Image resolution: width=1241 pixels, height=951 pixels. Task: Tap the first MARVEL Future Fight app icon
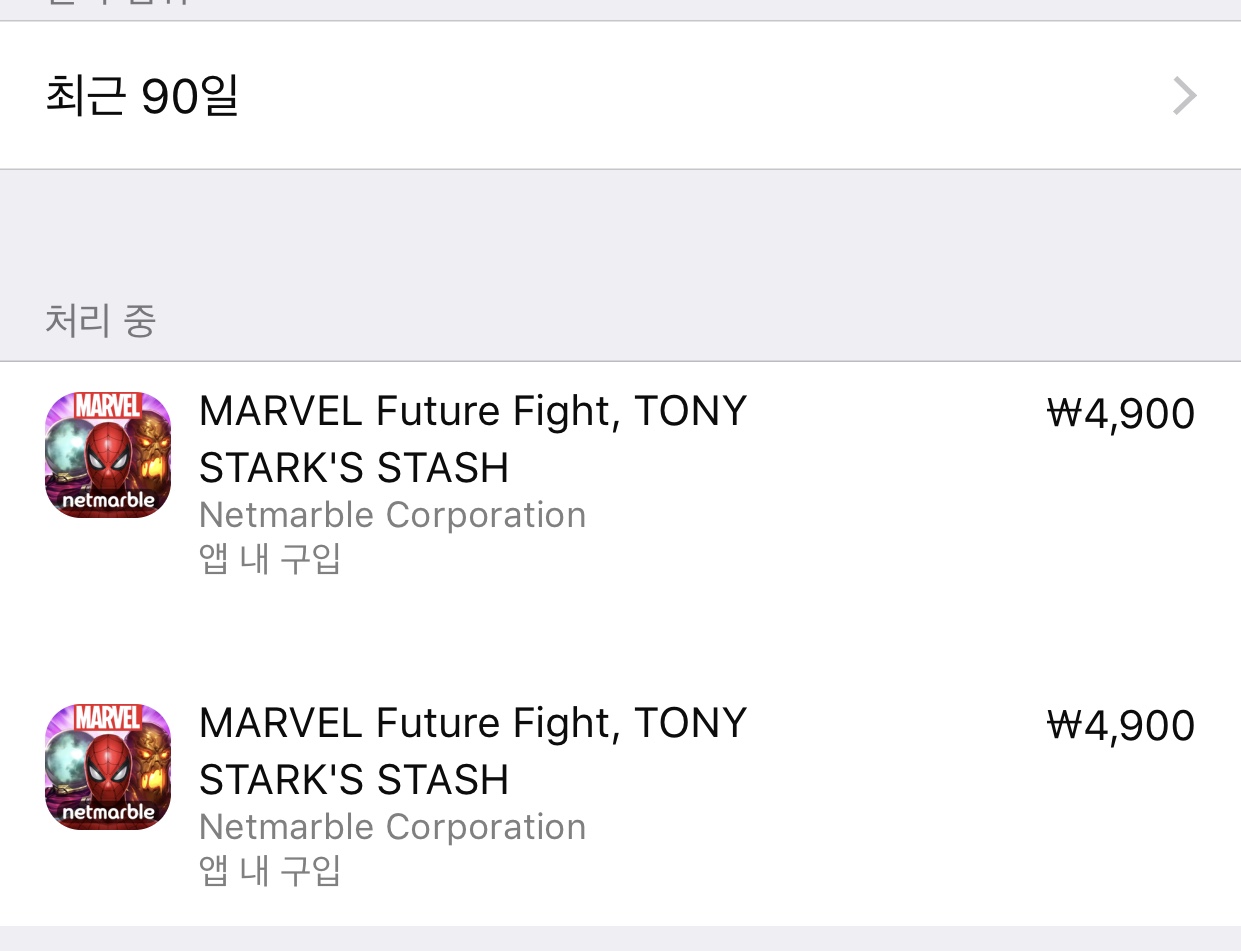(108, 455)
